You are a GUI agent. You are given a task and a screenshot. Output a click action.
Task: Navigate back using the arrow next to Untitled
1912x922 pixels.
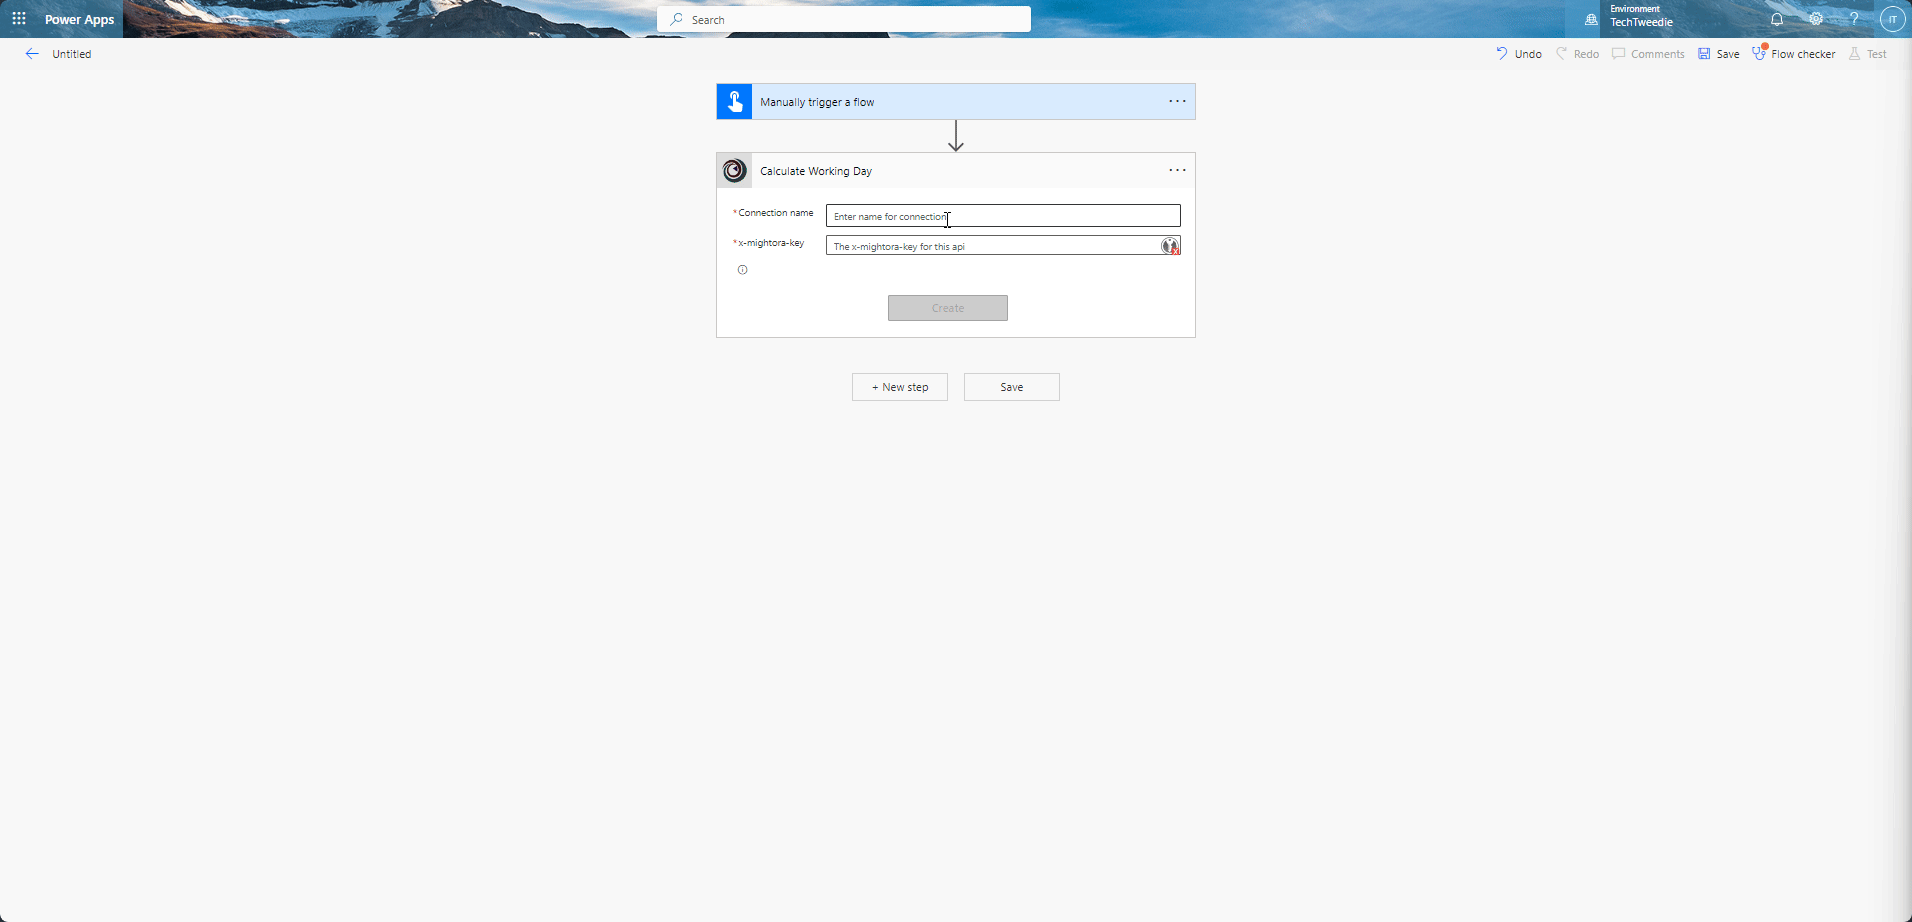(31, 53)
